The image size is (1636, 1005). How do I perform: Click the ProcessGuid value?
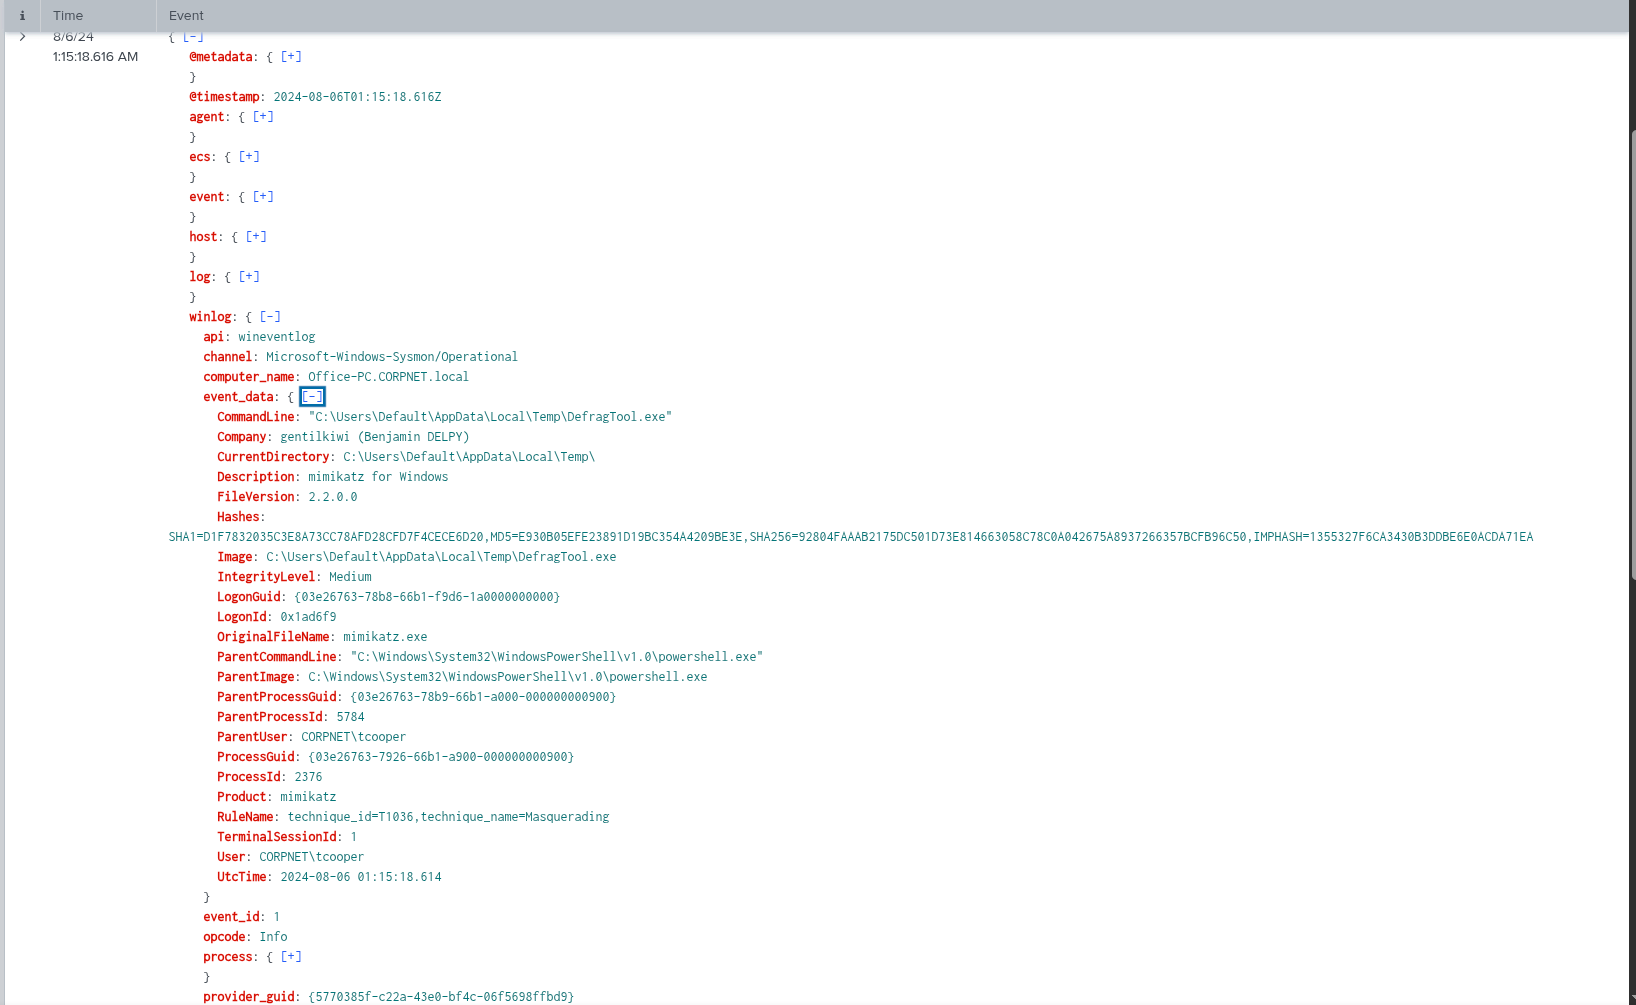coord(441,757)
